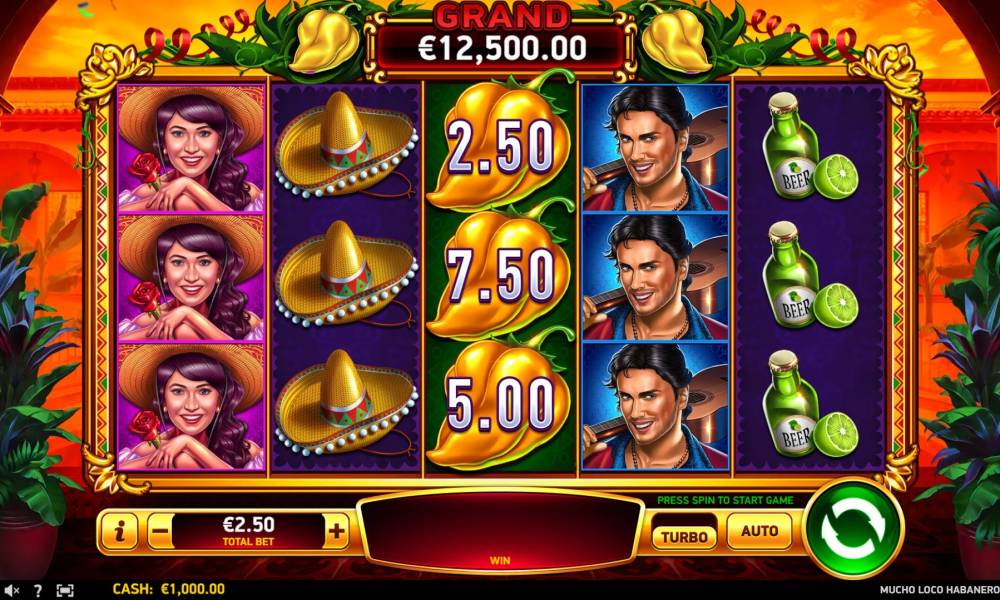Click the CASH €1,000.00 balance text
The height and width of the screenshot is (600, 1000).
click(168, 589)
